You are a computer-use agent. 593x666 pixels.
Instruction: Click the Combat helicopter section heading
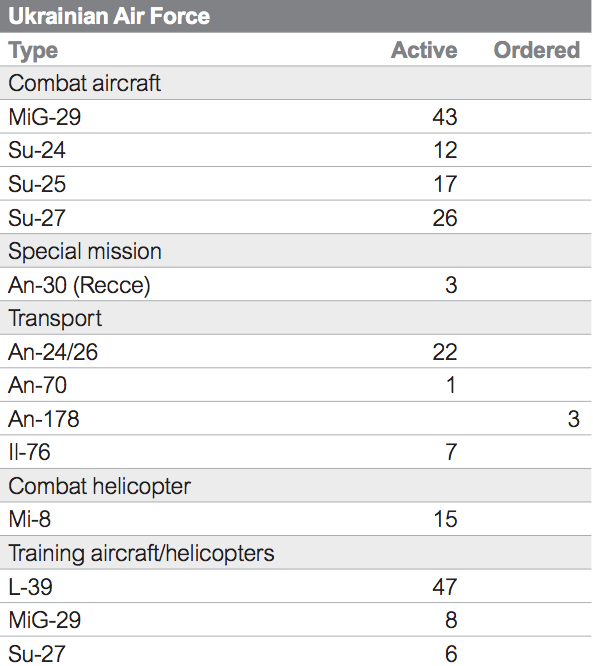point(99,486)
